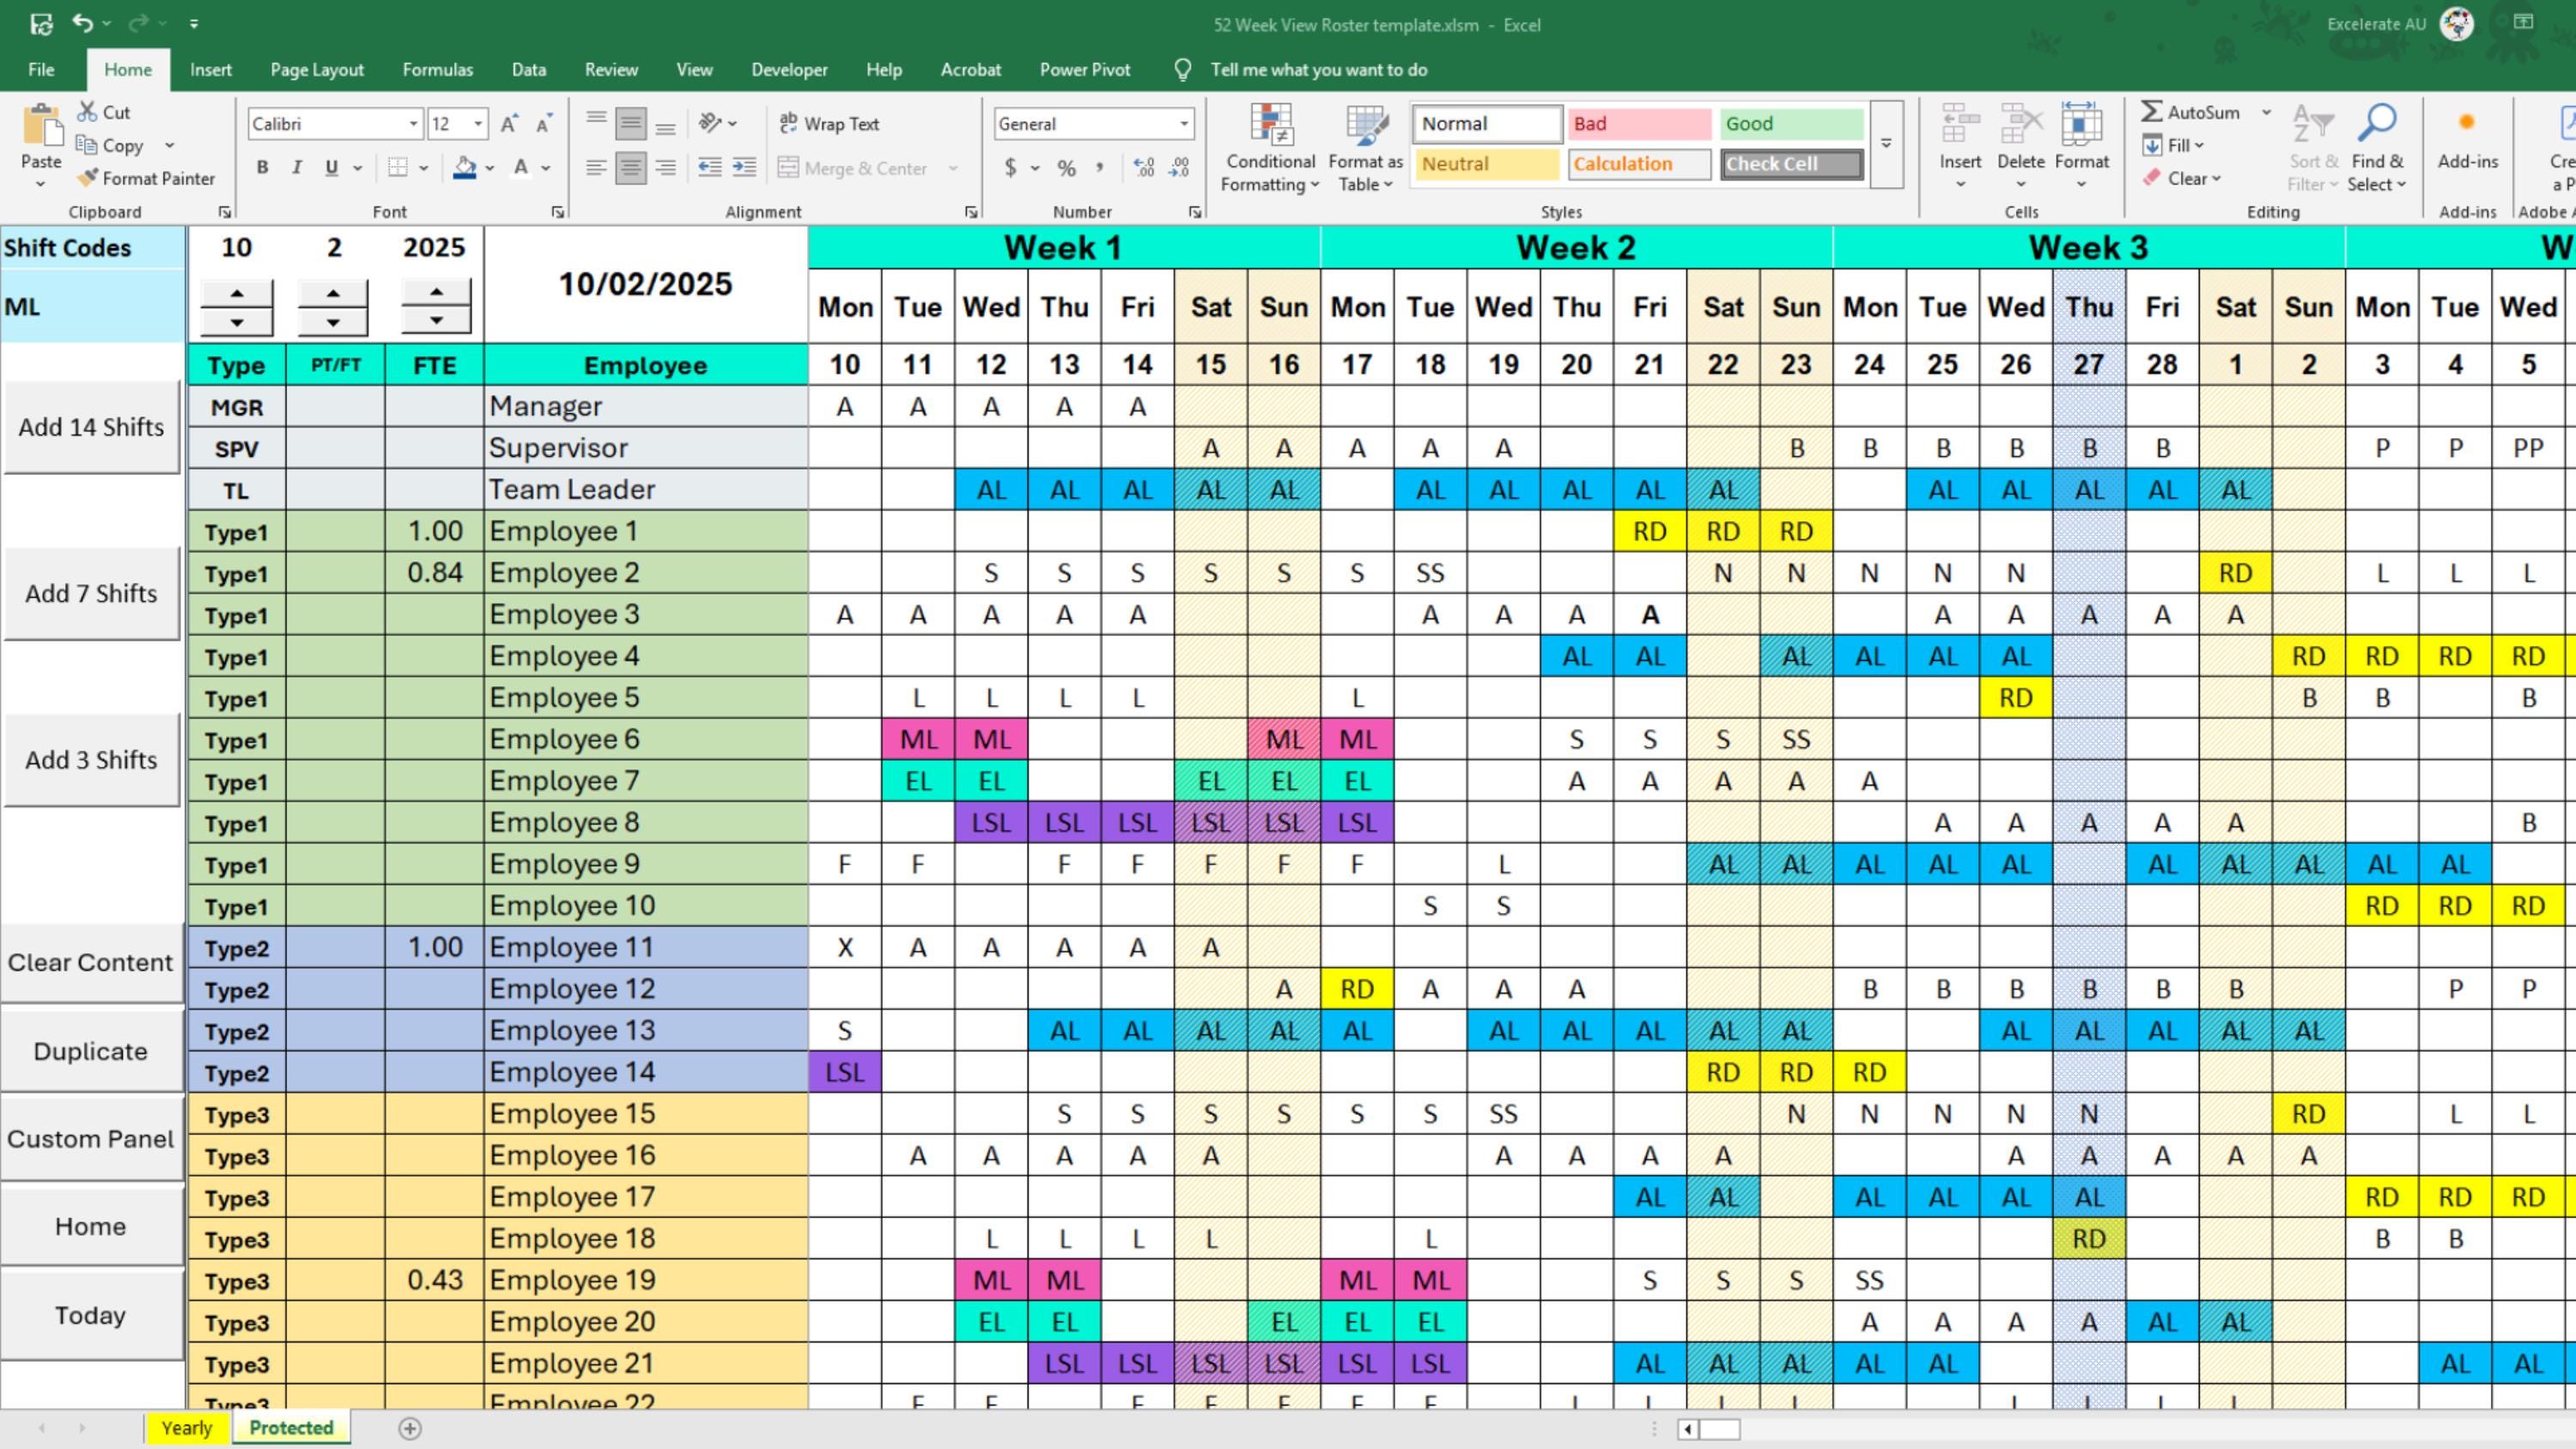
Task: Open Find & Select tools
Action: [2377, 148]
